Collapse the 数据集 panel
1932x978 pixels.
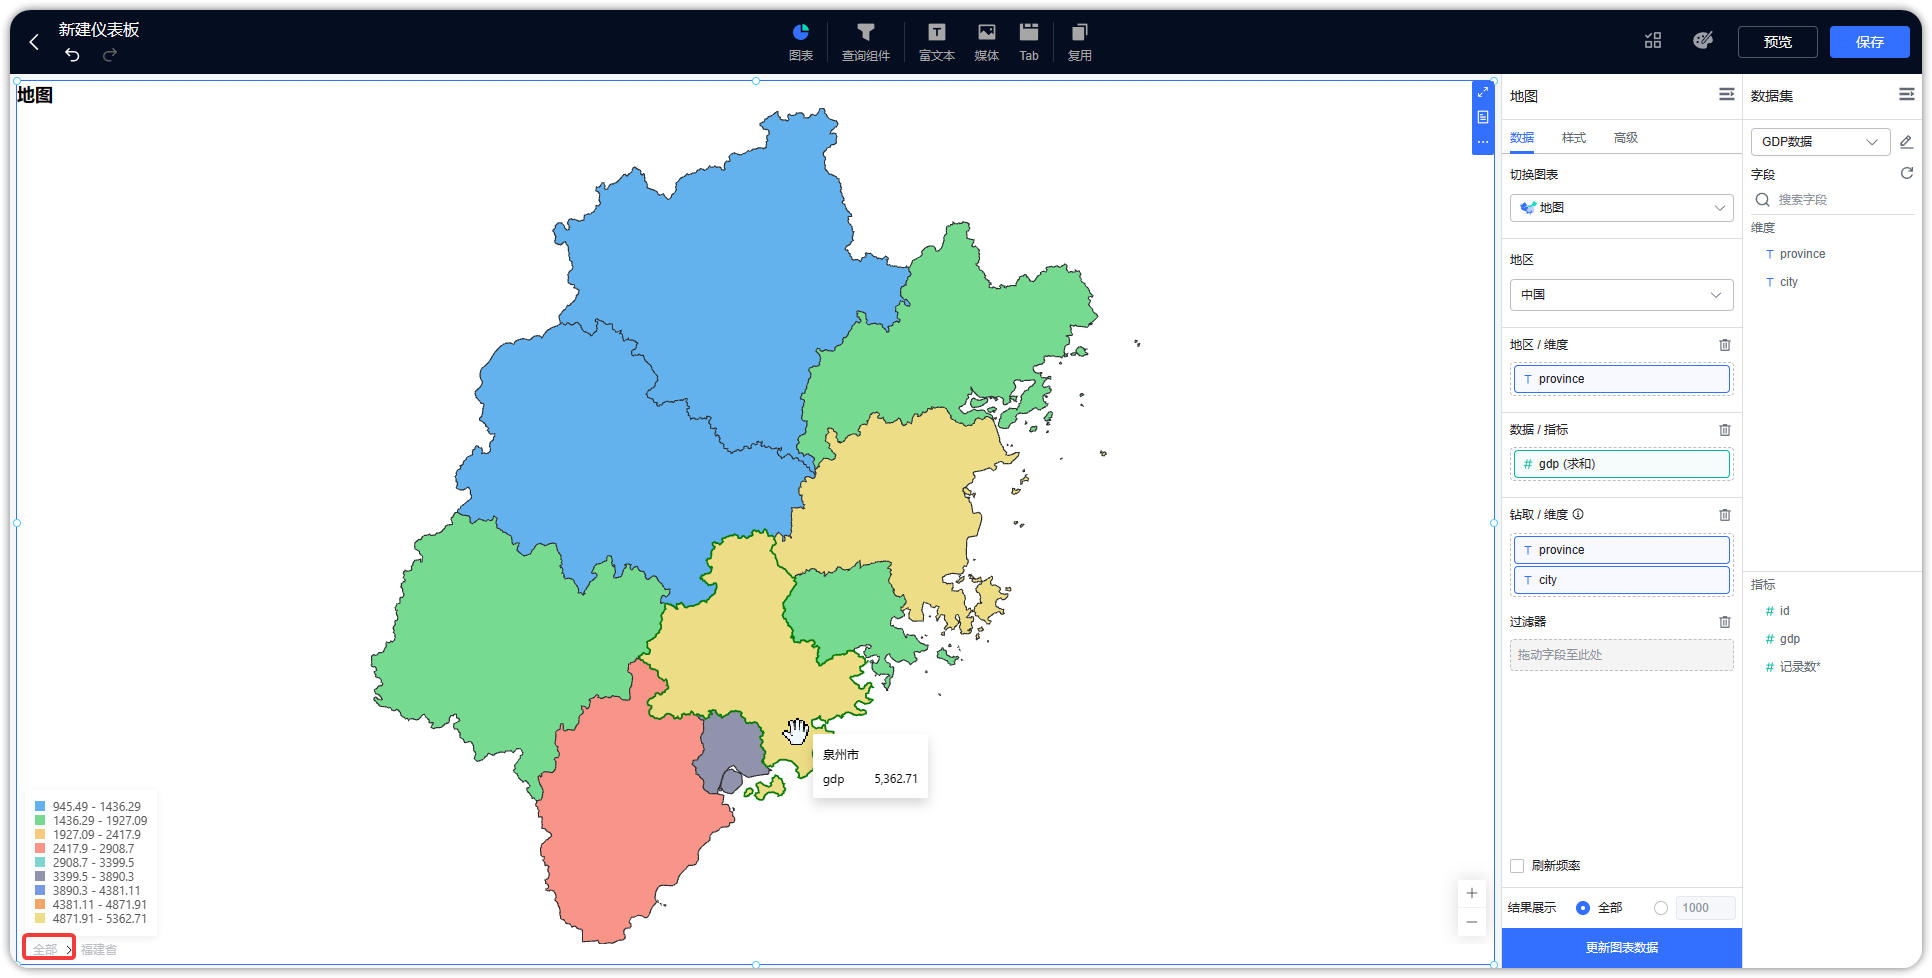[x=1907, y=94]
